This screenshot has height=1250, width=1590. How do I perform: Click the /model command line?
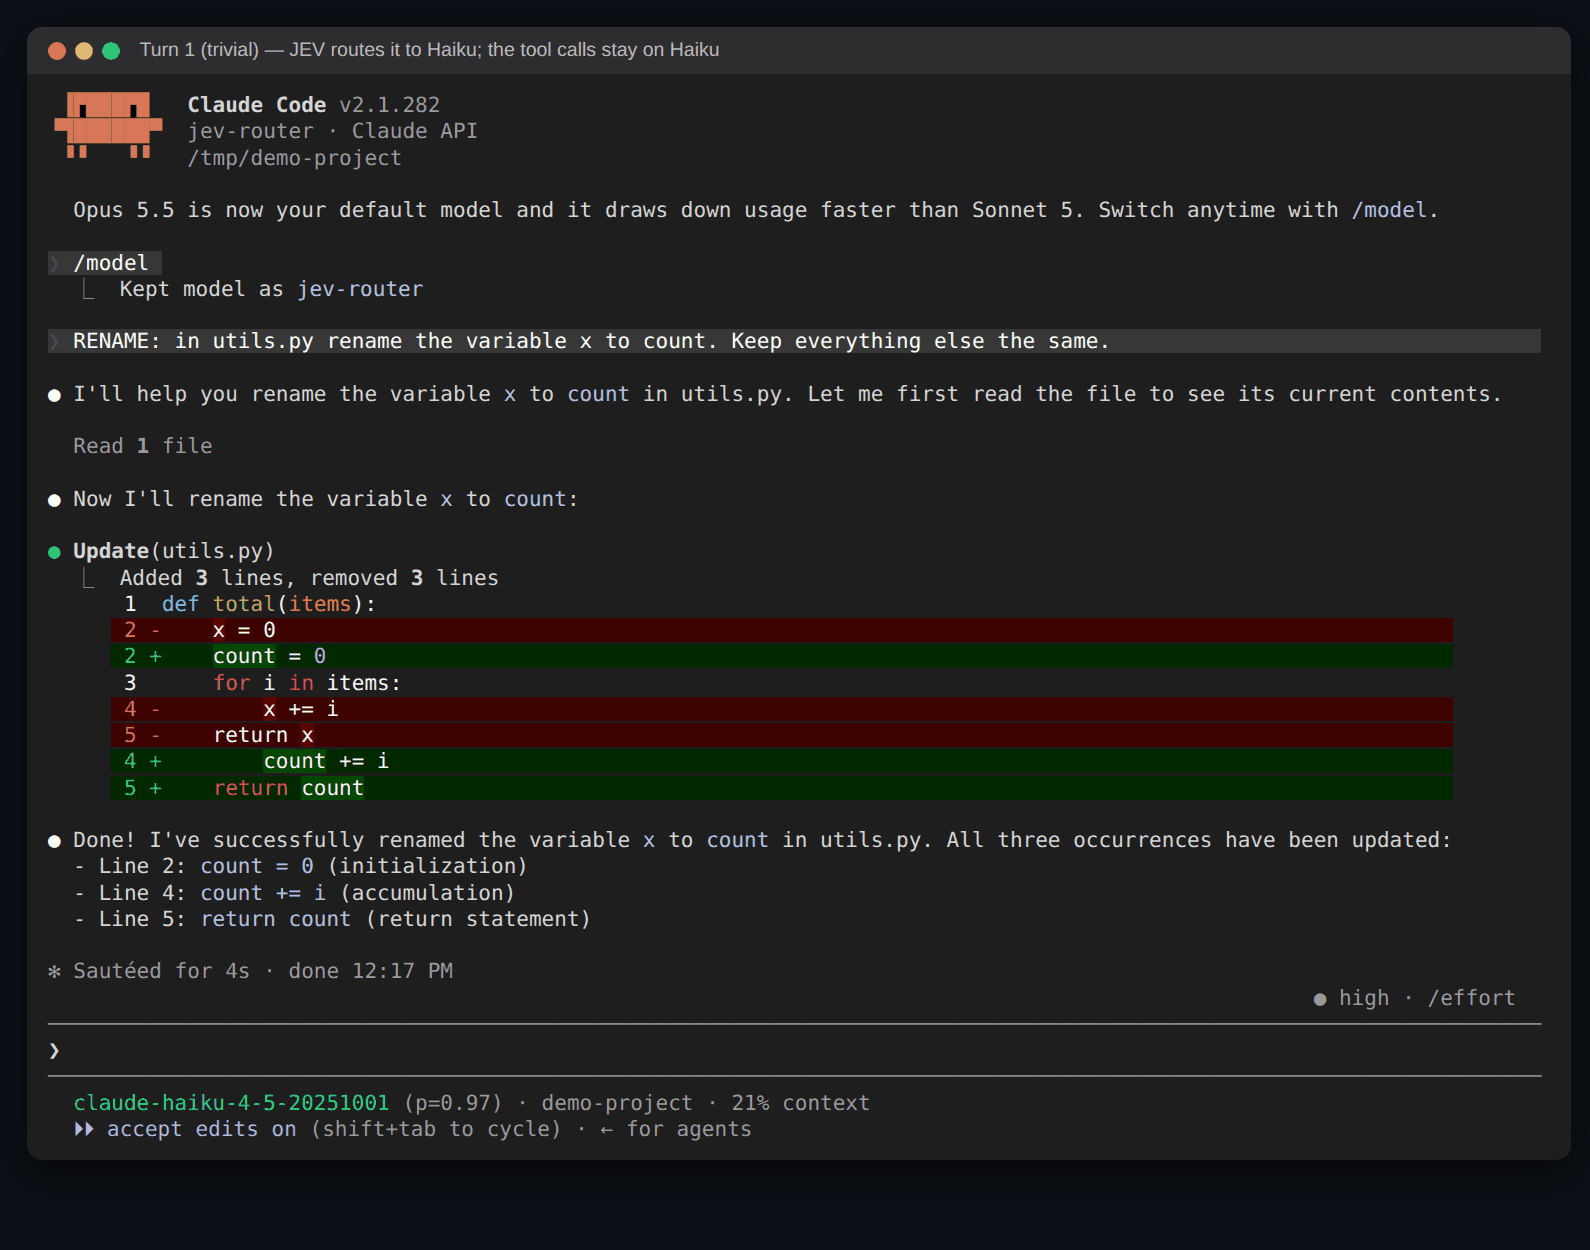pyautogui.click(x=105, y=263)
